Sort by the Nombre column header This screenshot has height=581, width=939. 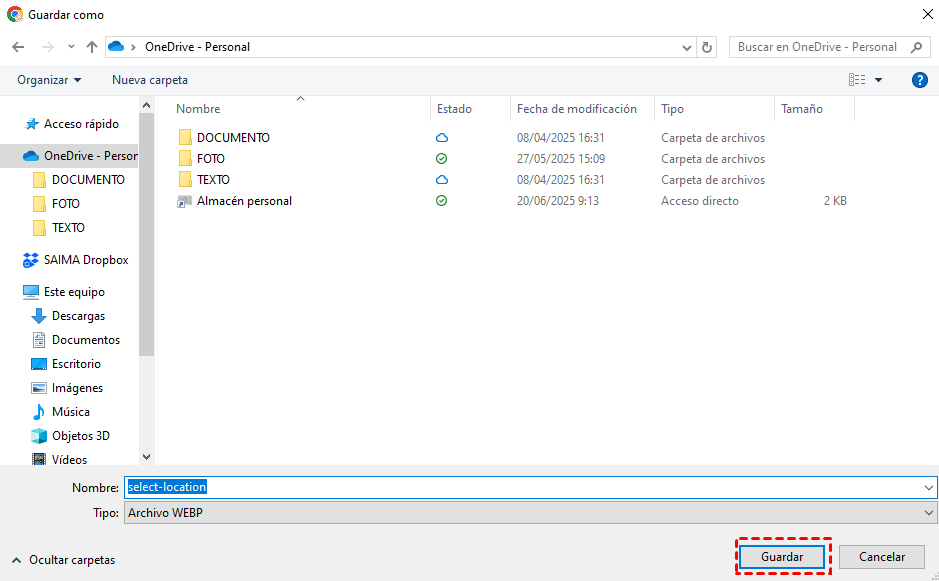pyautogui.click(x=198, y=109)
